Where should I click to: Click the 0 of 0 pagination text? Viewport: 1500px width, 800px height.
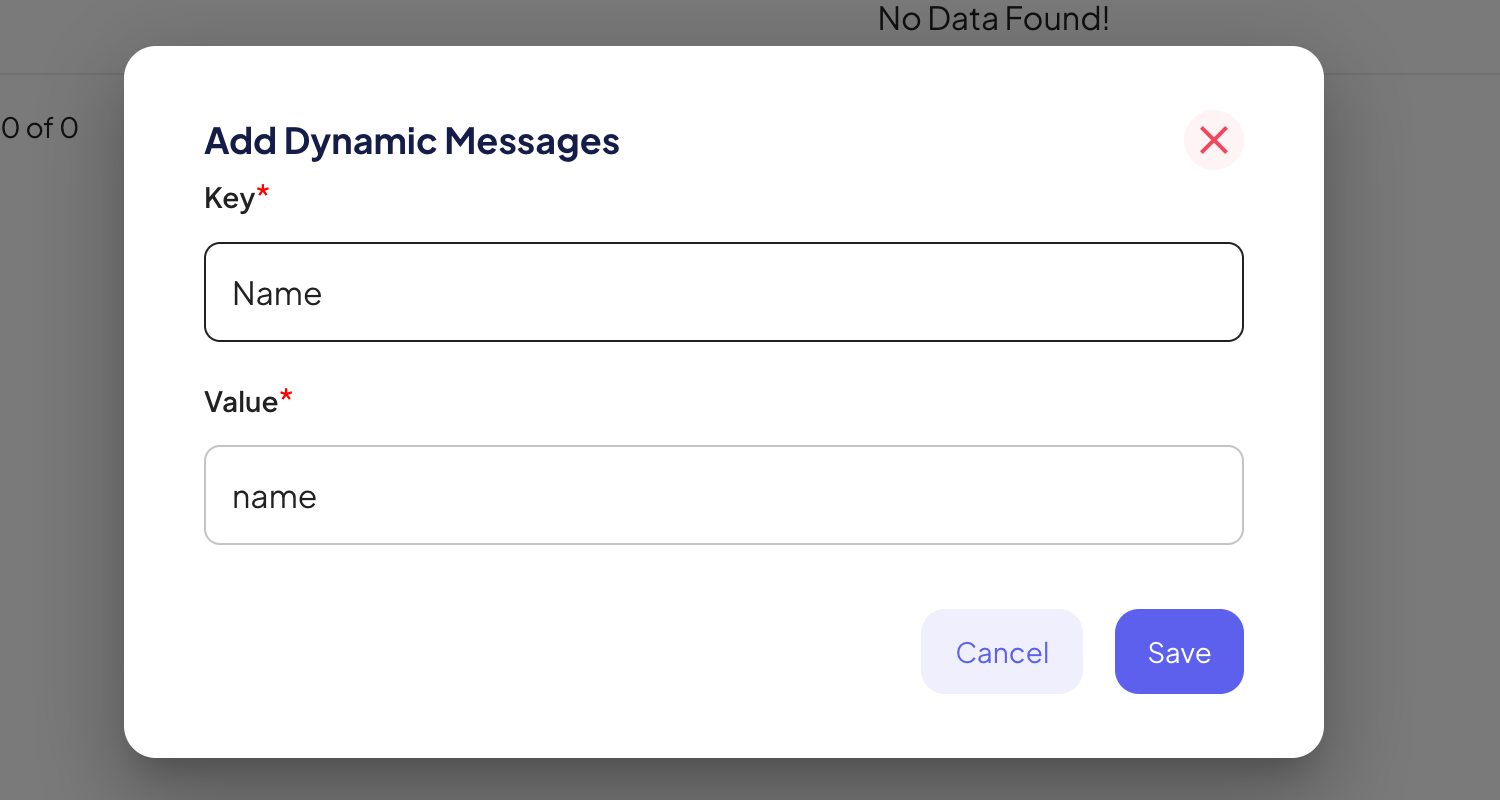tap(40, 128)
